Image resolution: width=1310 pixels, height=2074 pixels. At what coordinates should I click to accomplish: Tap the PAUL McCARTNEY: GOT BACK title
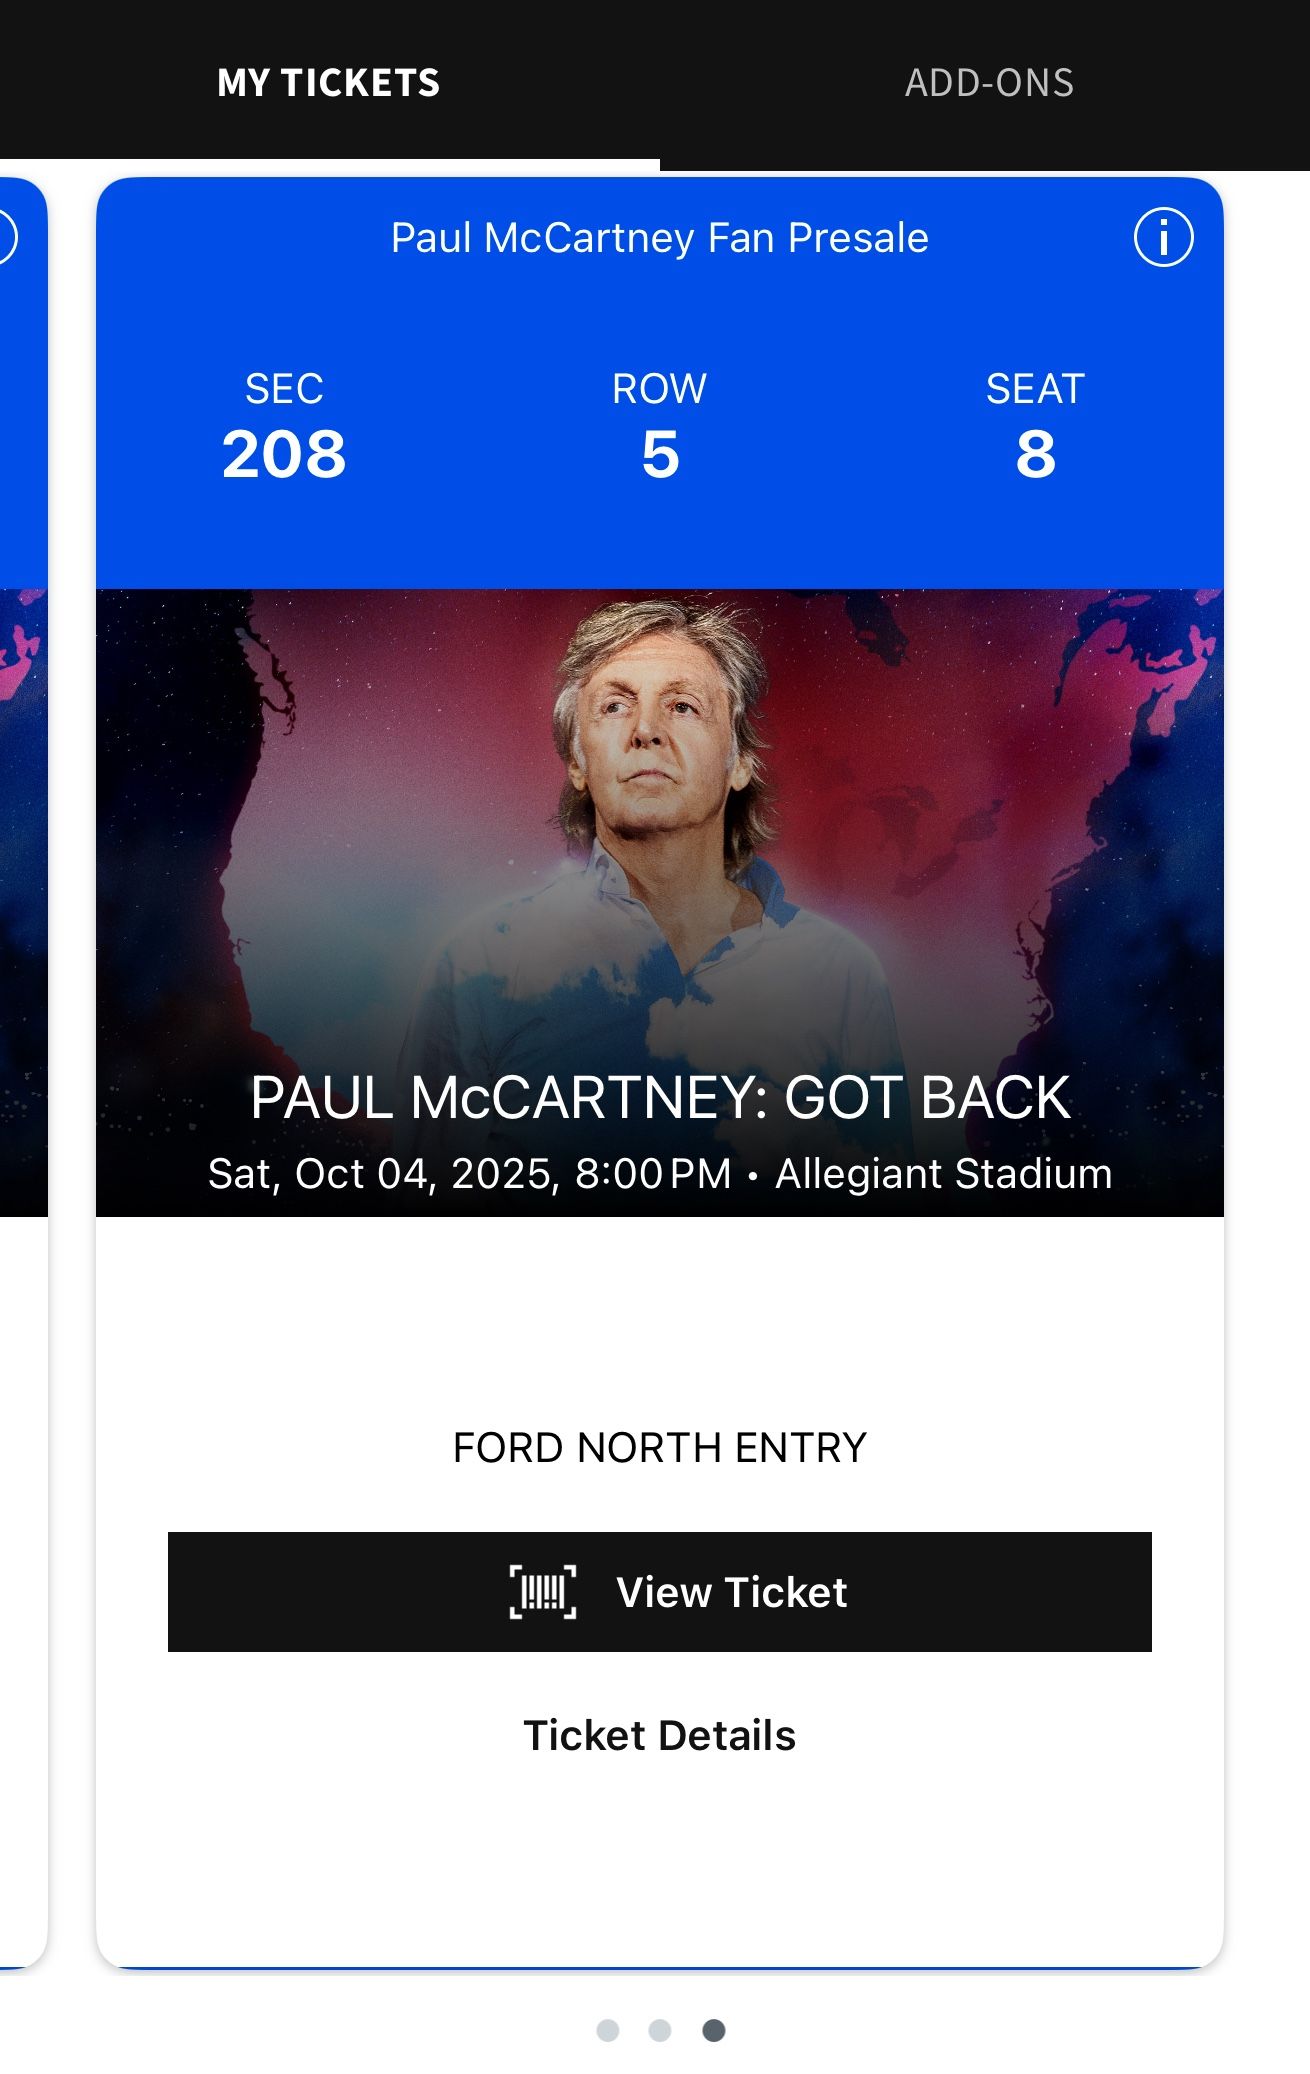click(x=660, y=1098)
